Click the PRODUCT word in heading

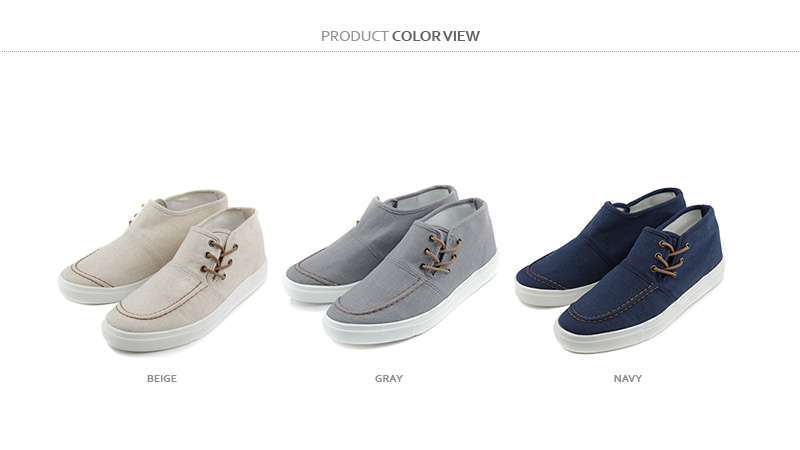click(x=355, y=36)
